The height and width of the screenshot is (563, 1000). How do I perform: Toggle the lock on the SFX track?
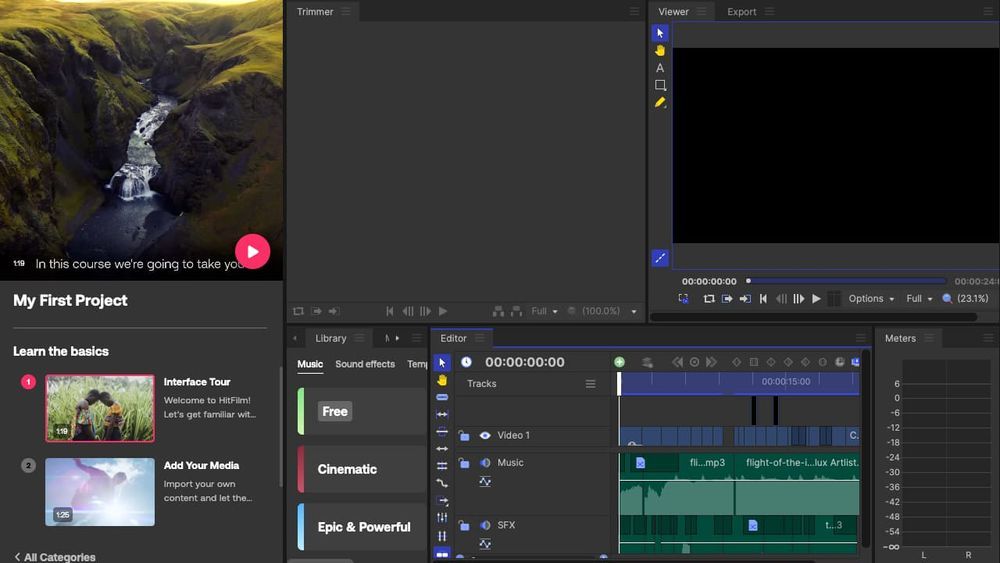coord(464,526)
